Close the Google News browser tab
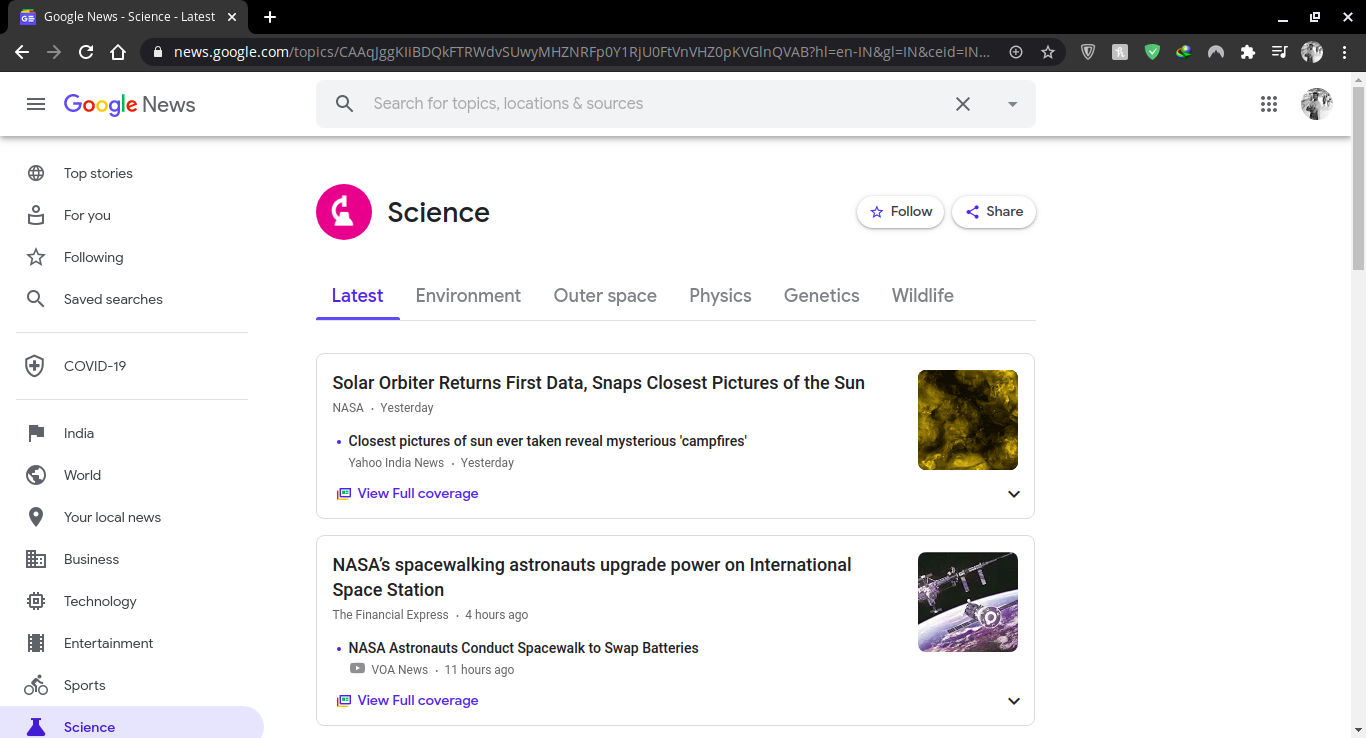The height and width of the screenshot is (738, 1366). click(232, 17)
